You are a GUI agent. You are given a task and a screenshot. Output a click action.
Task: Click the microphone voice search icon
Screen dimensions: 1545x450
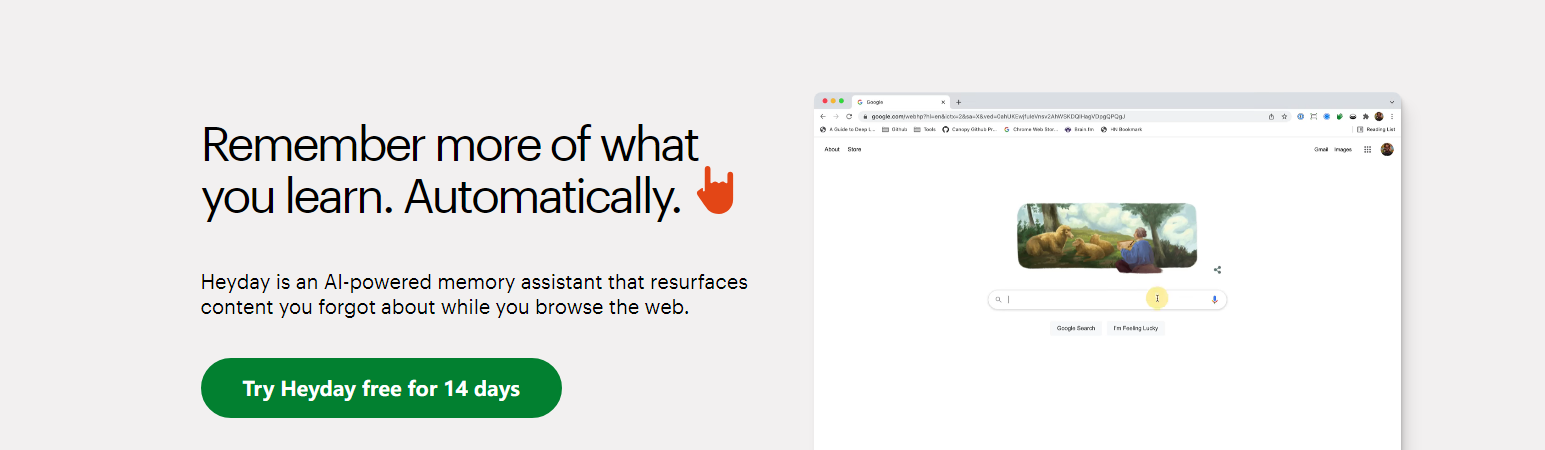tap(1215, 299)
